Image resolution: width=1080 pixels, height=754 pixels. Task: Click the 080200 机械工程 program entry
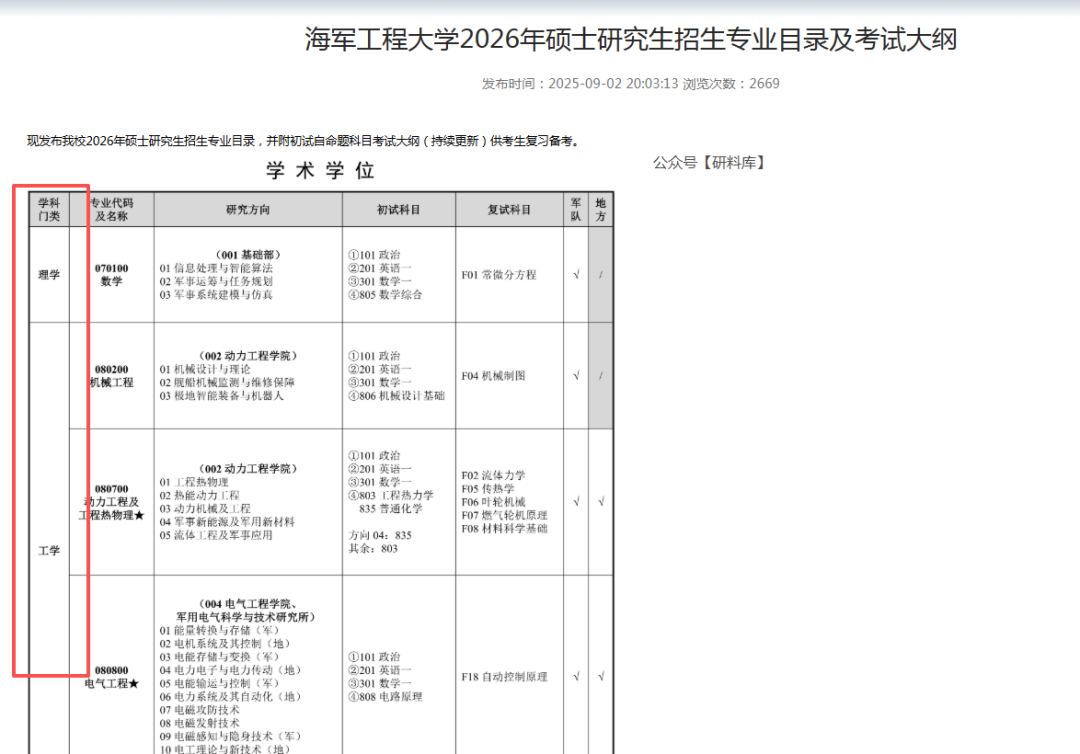[x=112, y=375]
